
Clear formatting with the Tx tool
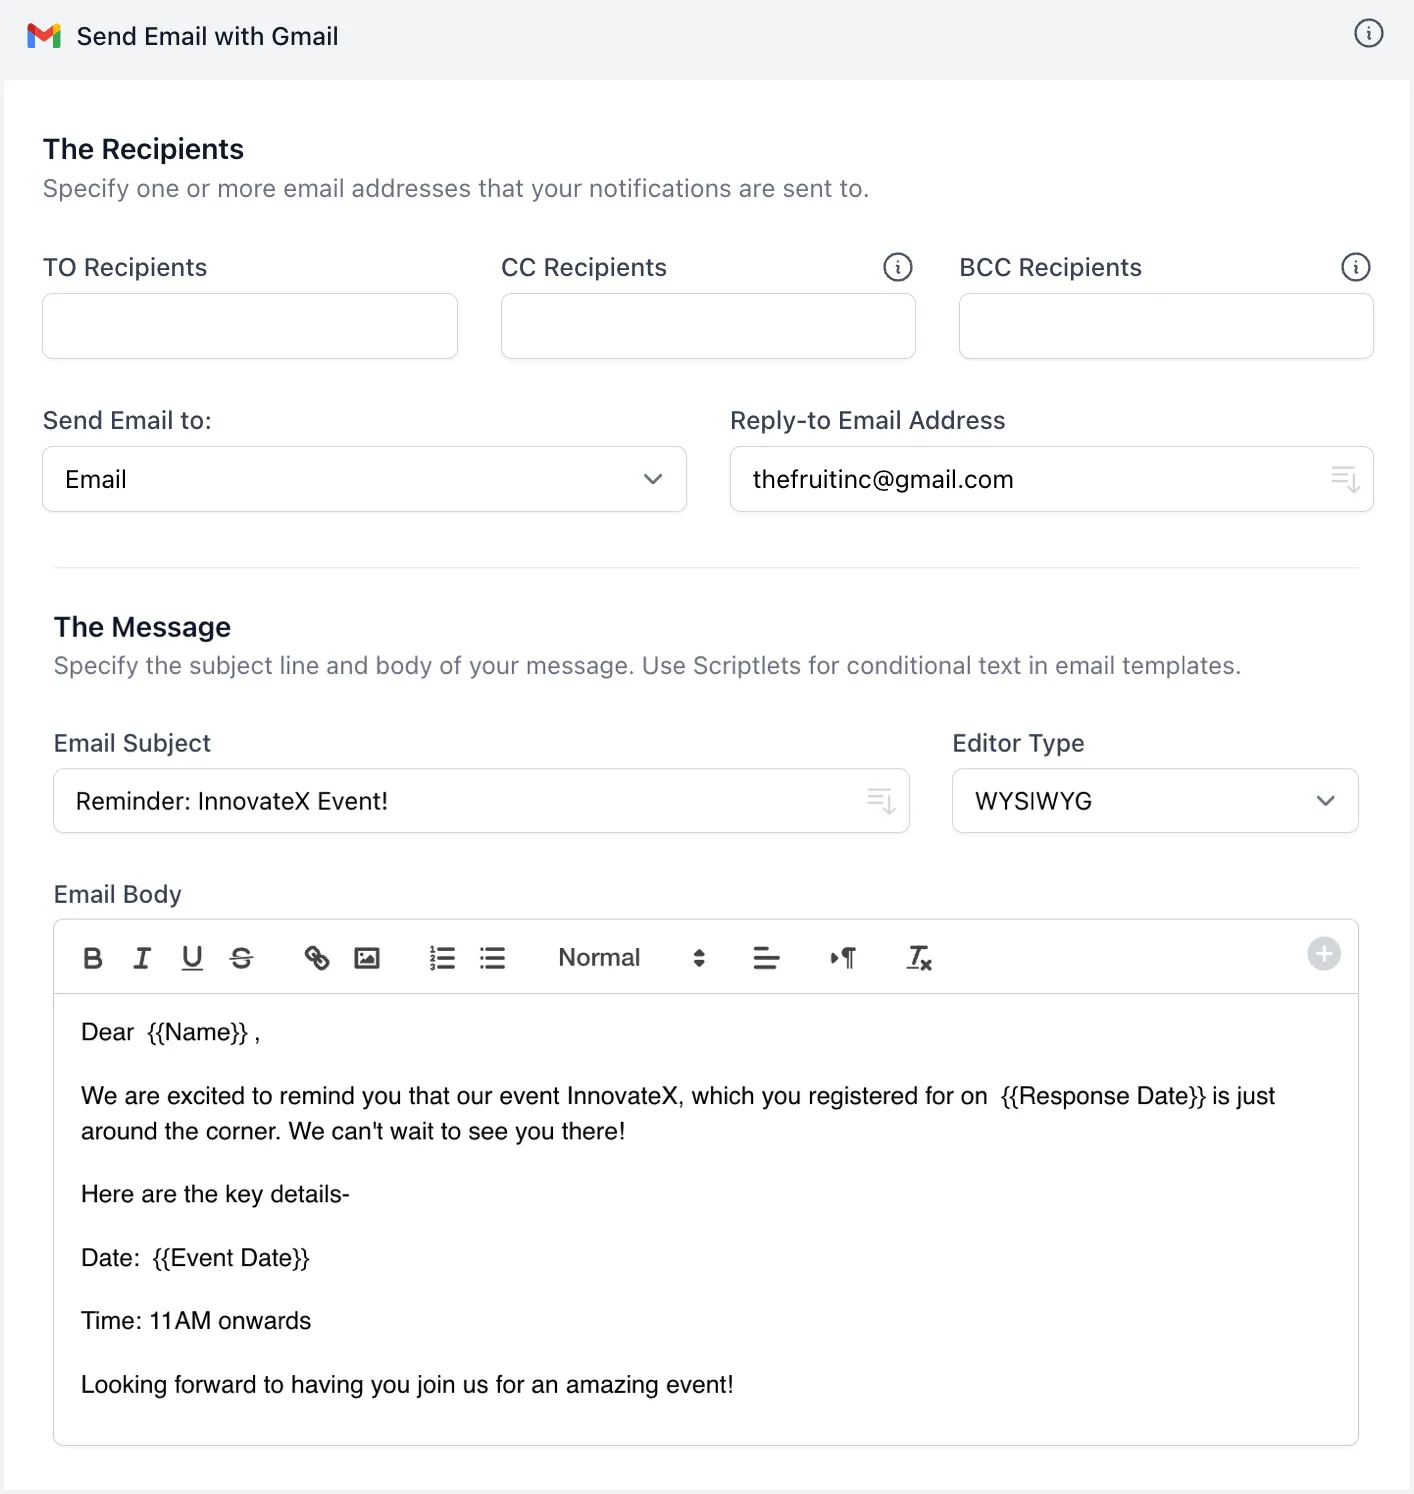click(x=918, y=958)
